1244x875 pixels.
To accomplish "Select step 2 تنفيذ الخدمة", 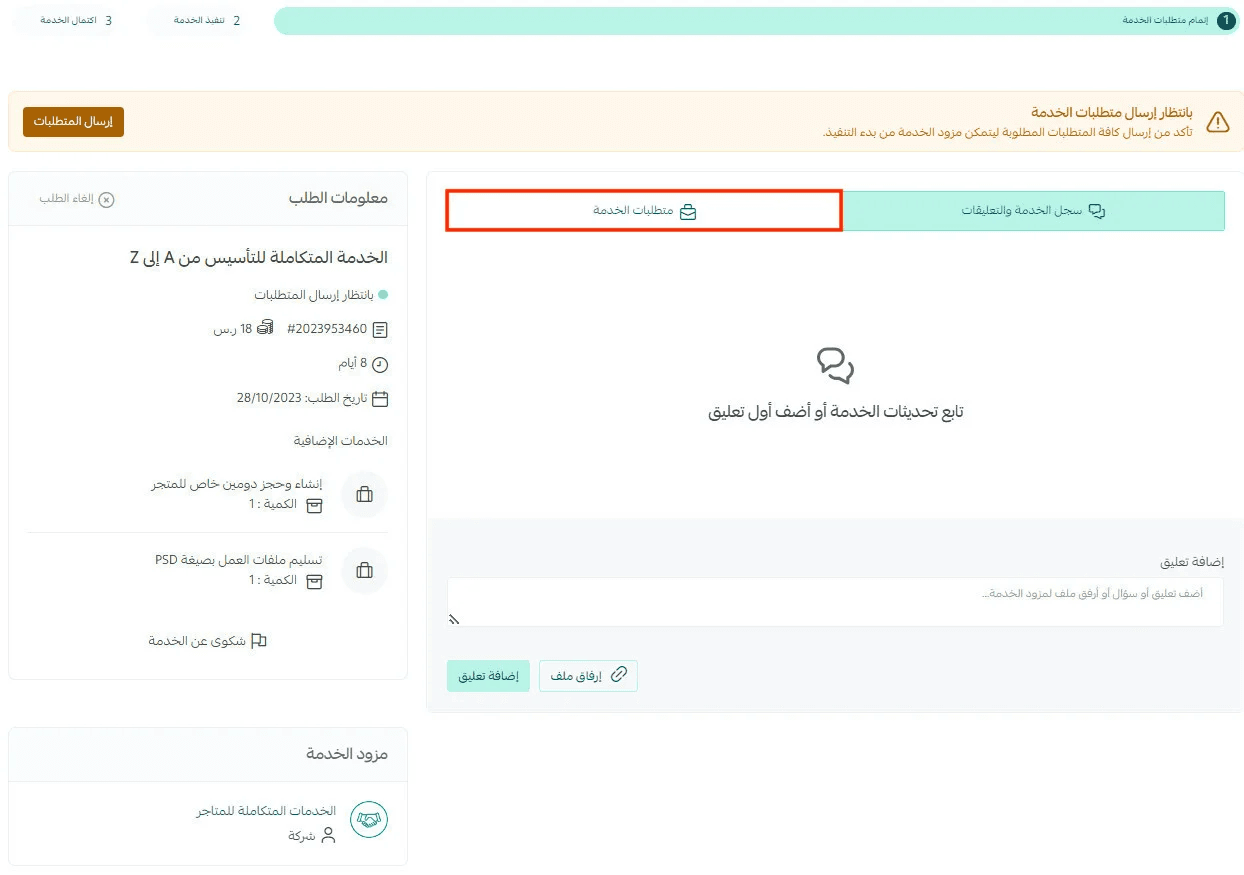I will point(206,20).
